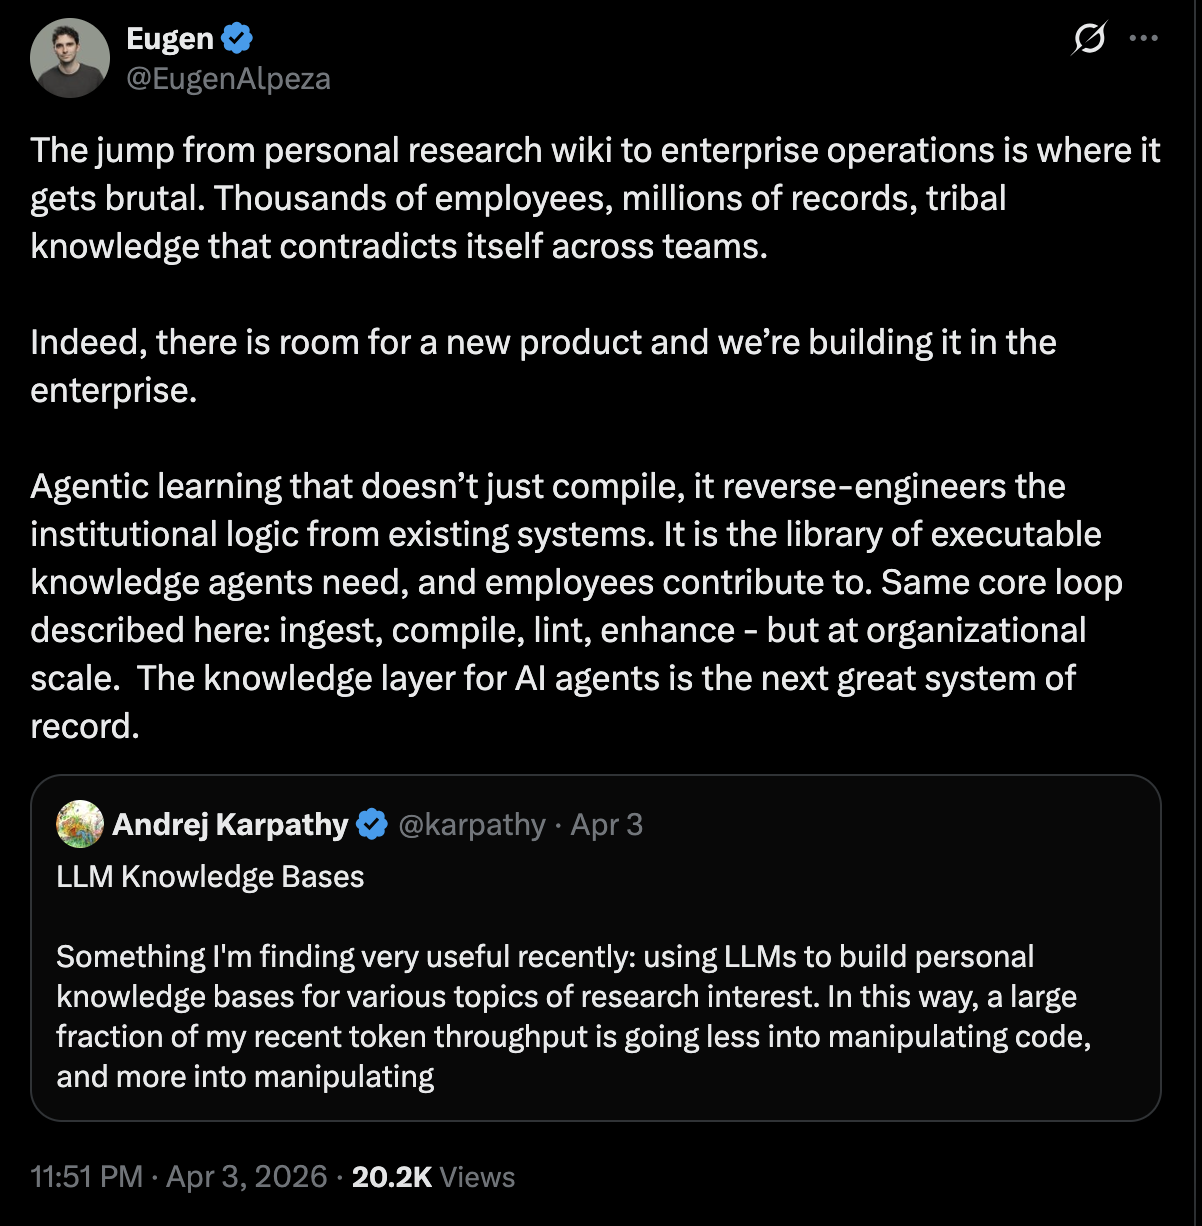
Task: Open Grok explain icon on tweet
Action: 1088,39
